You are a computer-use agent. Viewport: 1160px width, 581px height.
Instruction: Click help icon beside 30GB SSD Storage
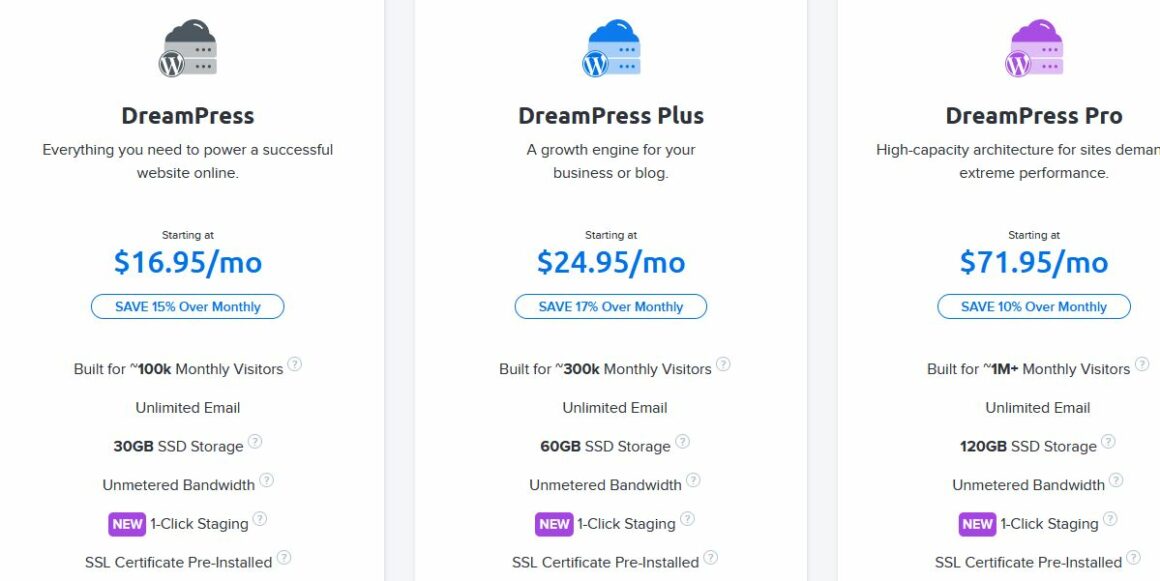(254, 442)
